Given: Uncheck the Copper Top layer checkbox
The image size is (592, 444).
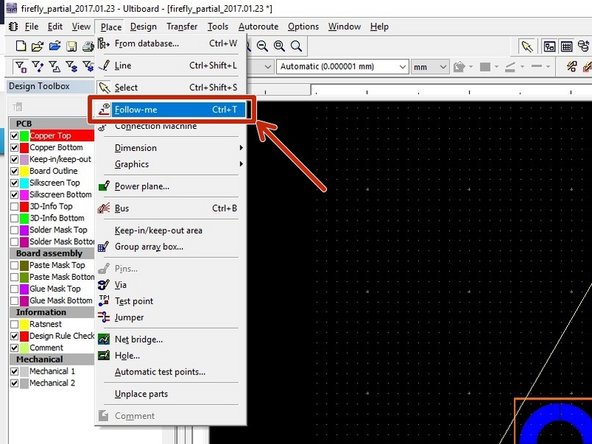Looking at the screenshot, I should [14, 136].
